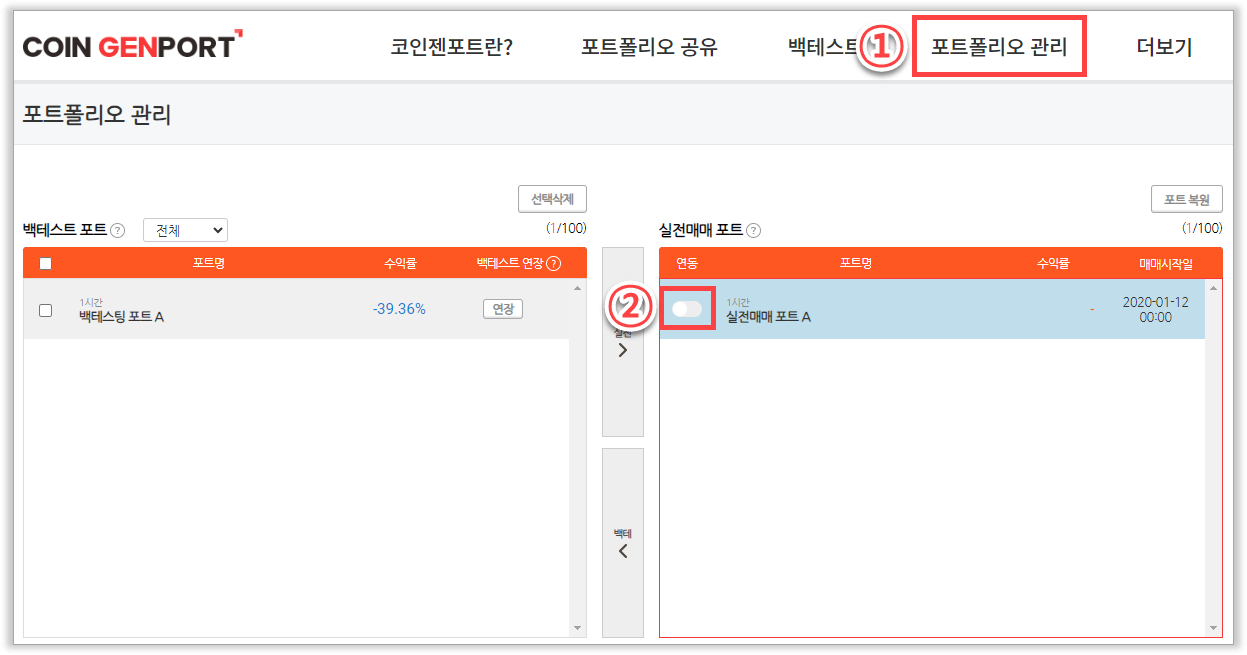This screenshot has width=1247, height=655.
Task: Check the box for 백테스팅 포트 A
Action: click(45, 310)
